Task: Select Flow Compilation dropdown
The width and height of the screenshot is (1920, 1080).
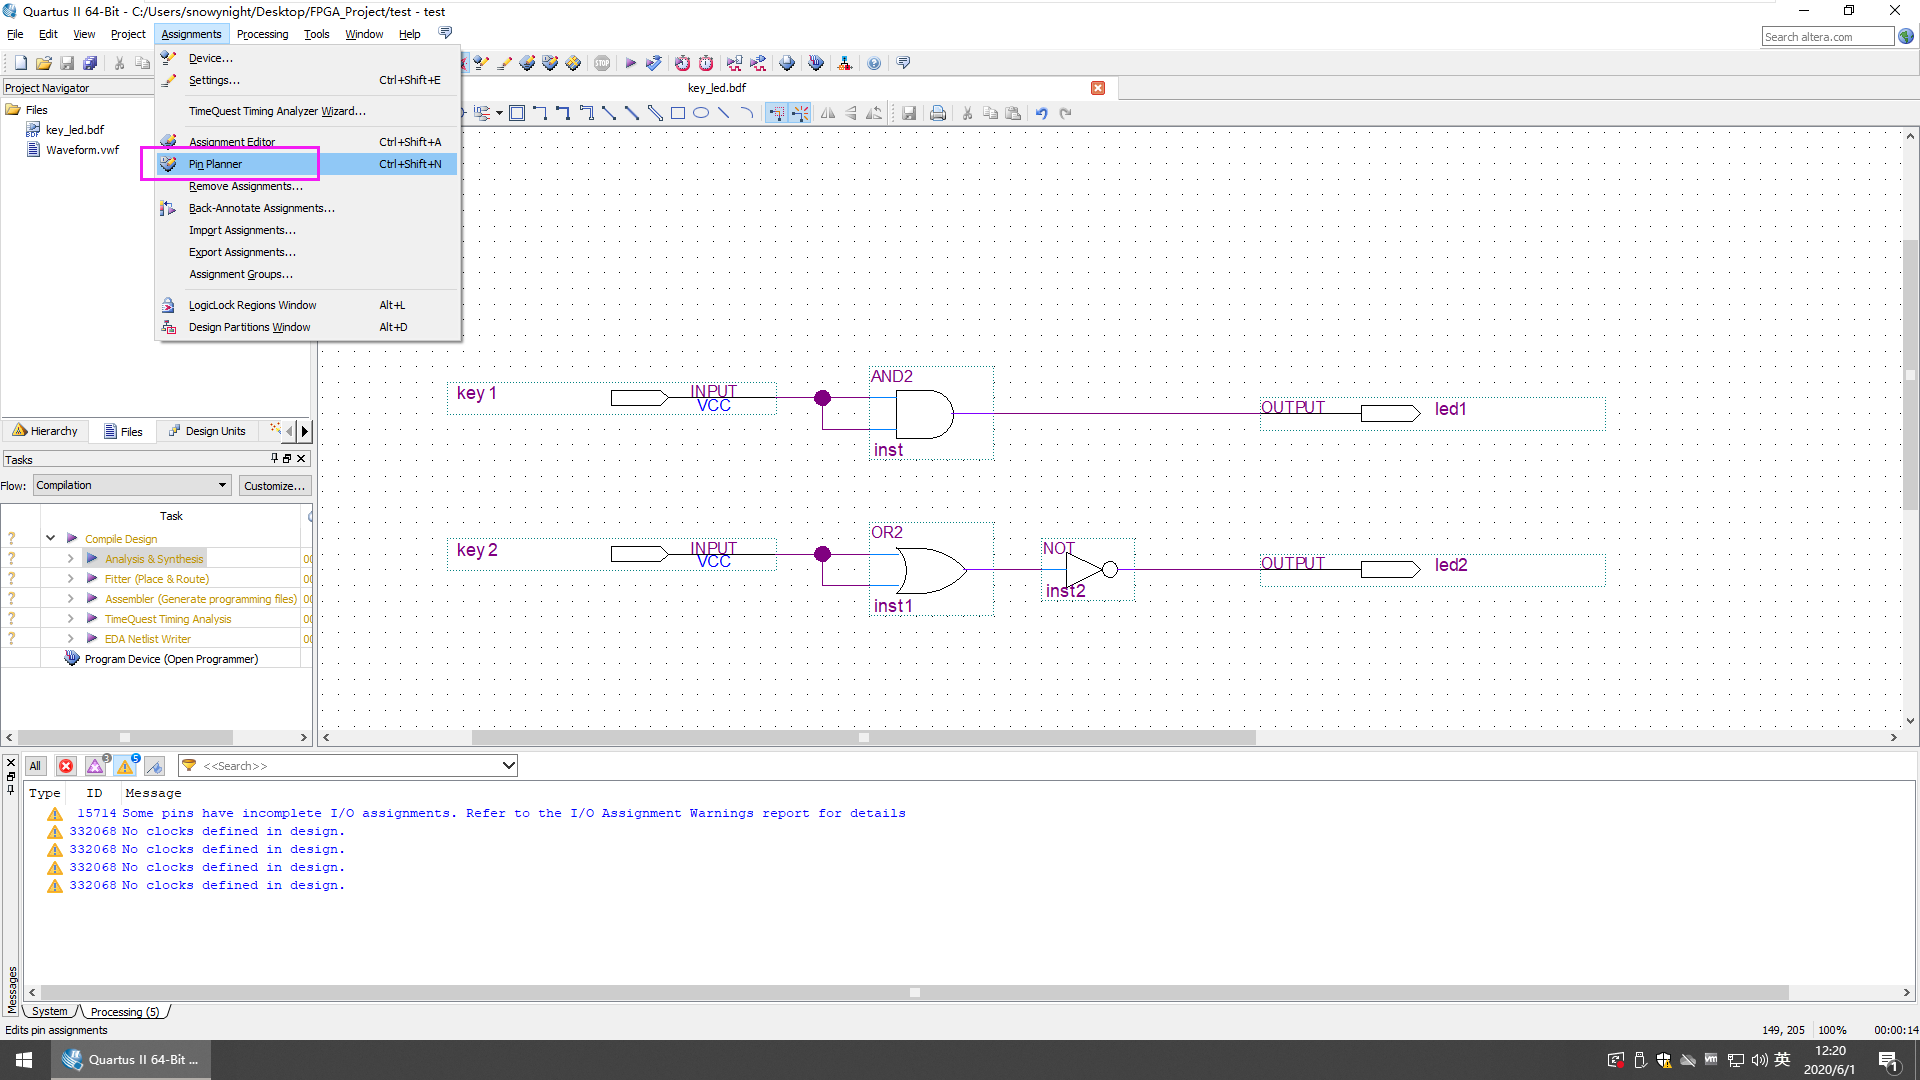Action: coord(131,485)
